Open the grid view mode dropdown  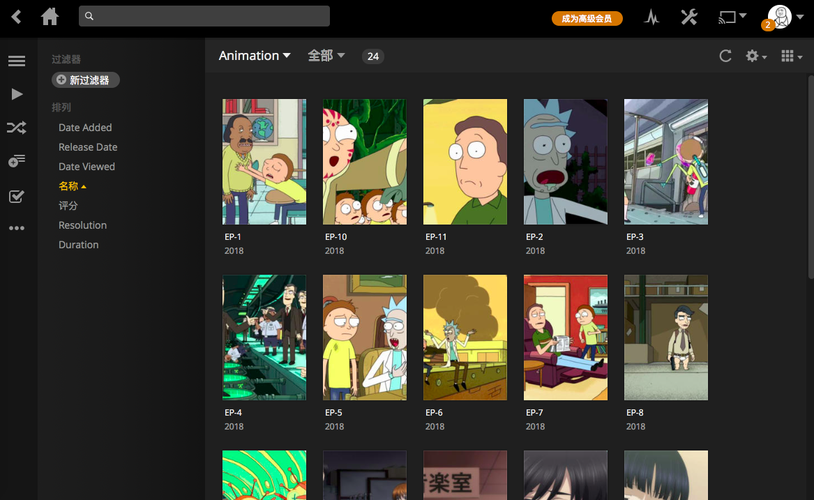(x=791, y=56)
